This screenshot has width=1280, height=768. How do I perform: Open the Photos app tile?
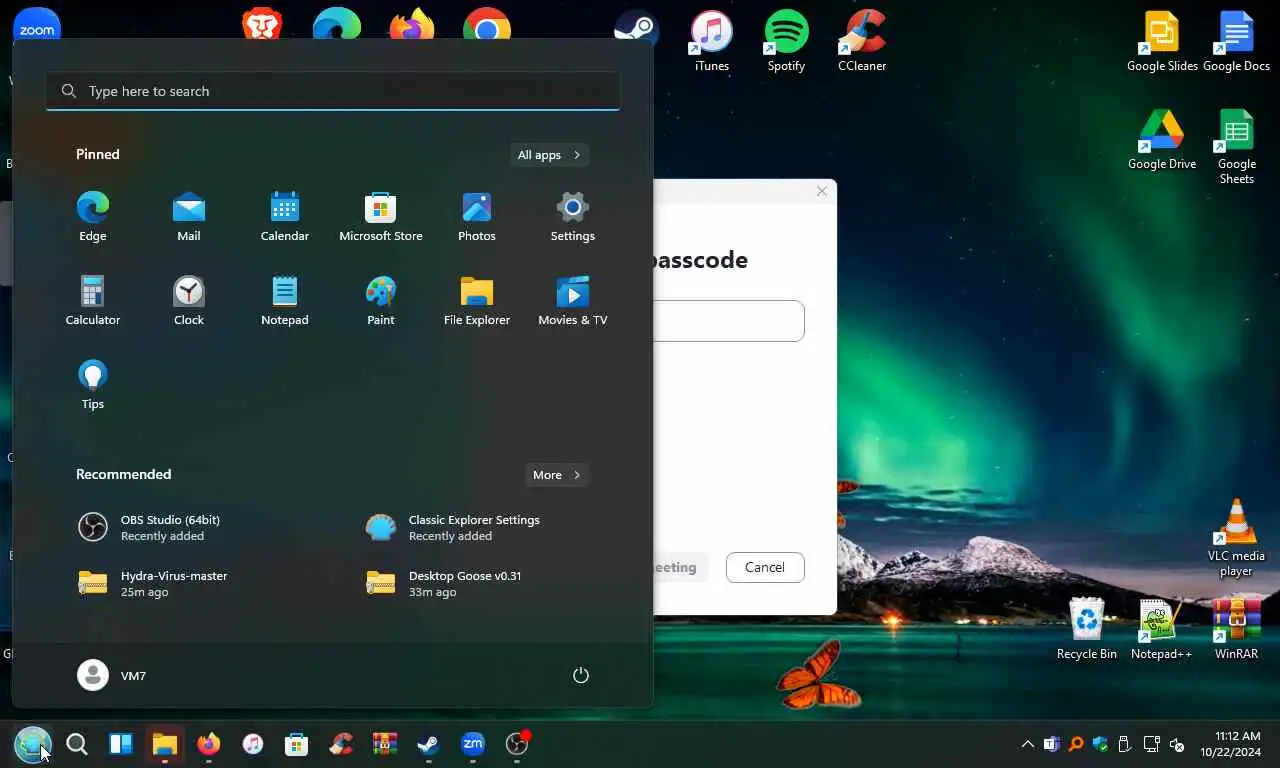[x=476, y=217]
